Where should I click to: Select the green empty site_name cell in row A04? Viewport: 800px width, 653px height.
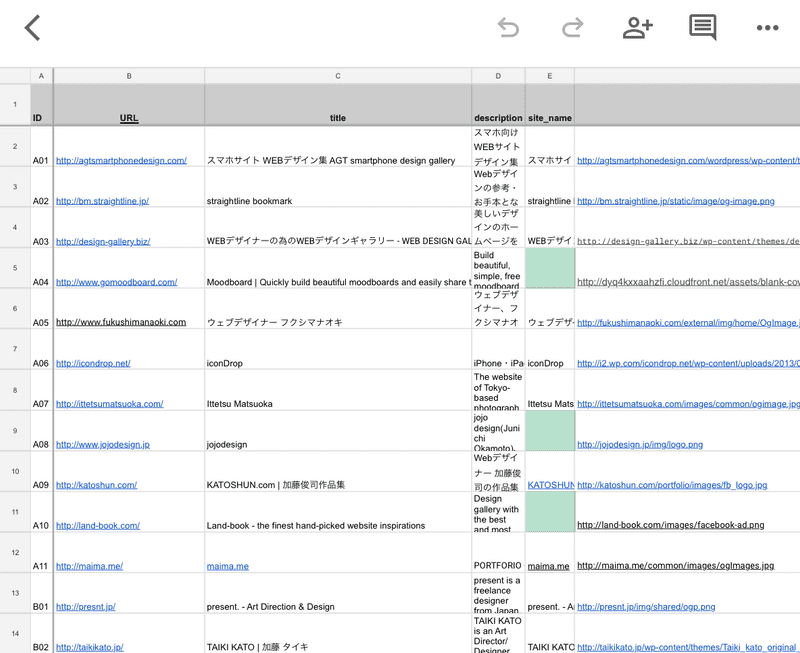pos(549,268)
